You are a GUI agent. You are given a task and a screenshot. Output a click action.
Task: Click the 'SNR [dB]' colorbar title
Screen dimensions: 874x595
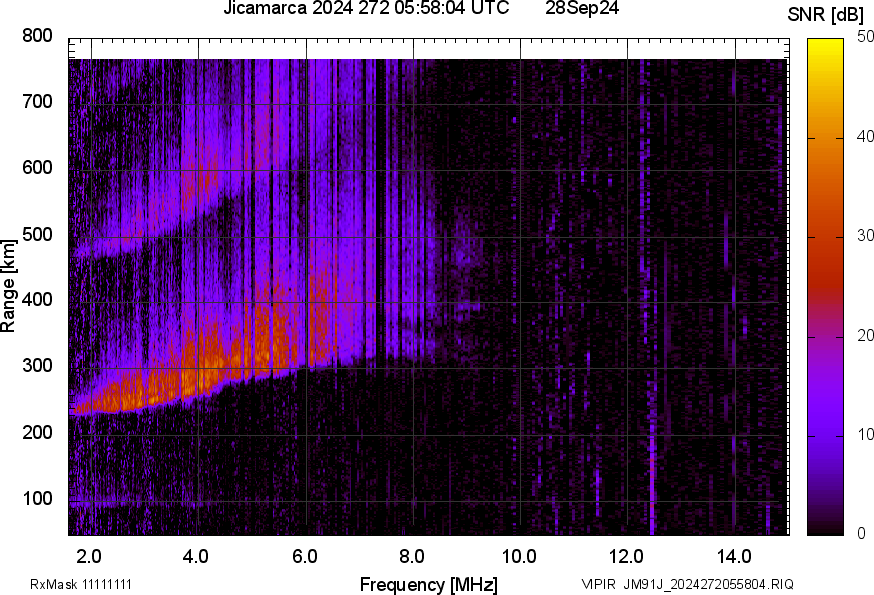coord(825,15)
